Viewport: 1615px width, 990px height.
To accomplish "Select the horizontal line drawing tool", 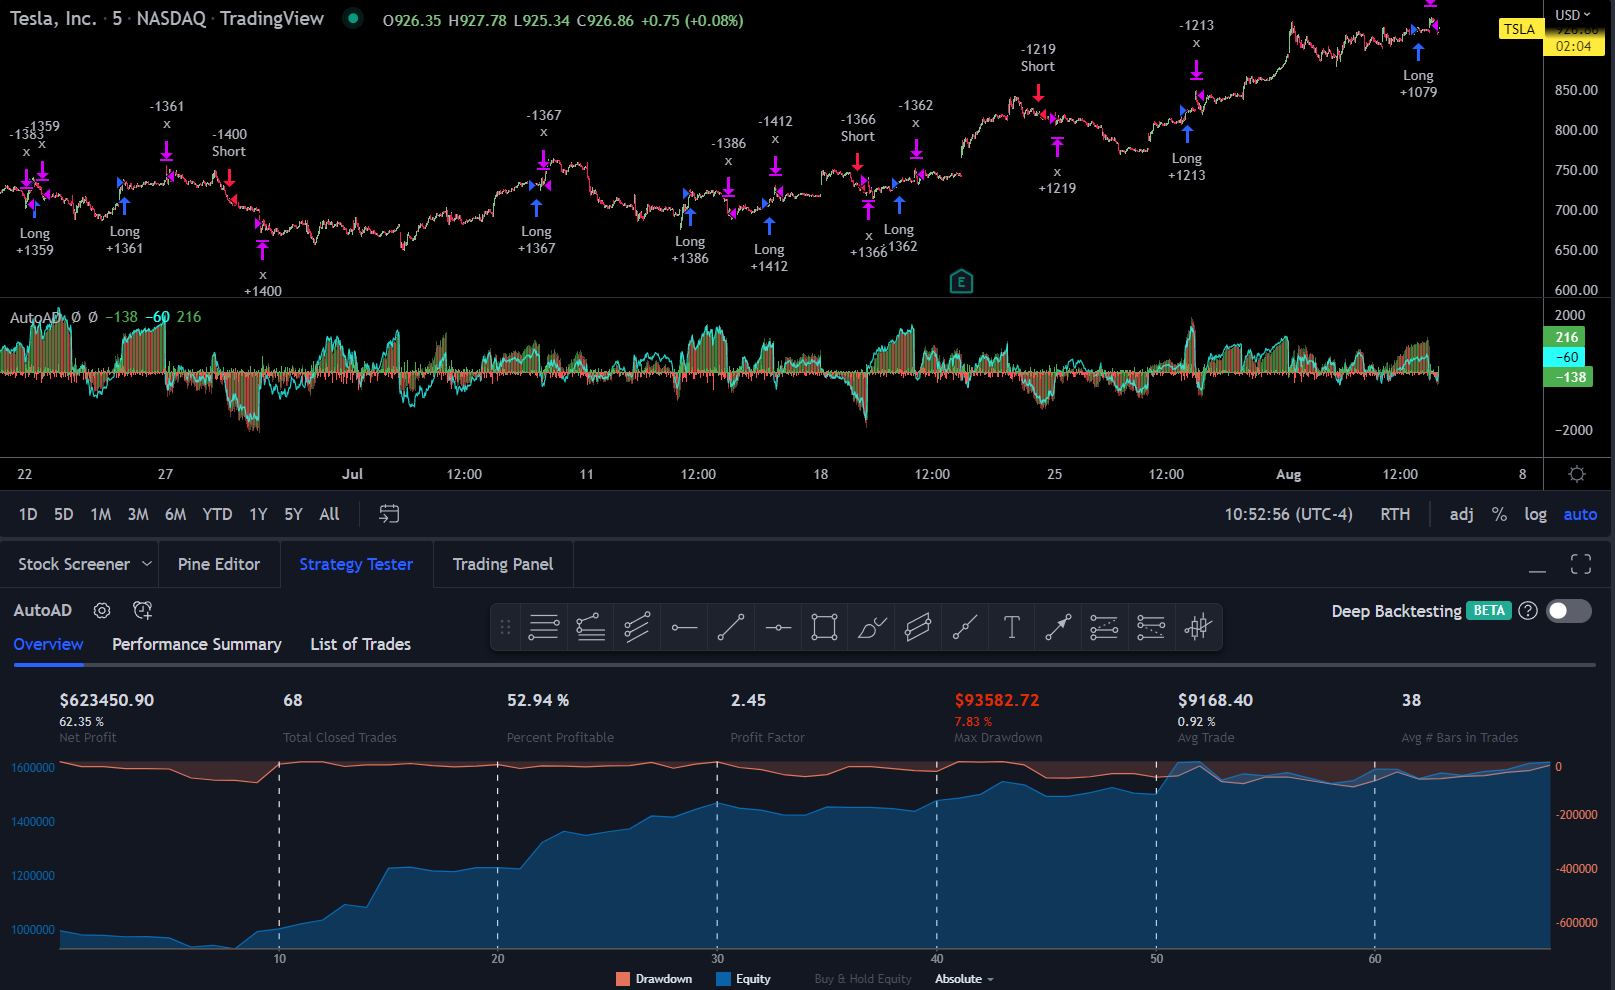I will [x=778, y=628].
